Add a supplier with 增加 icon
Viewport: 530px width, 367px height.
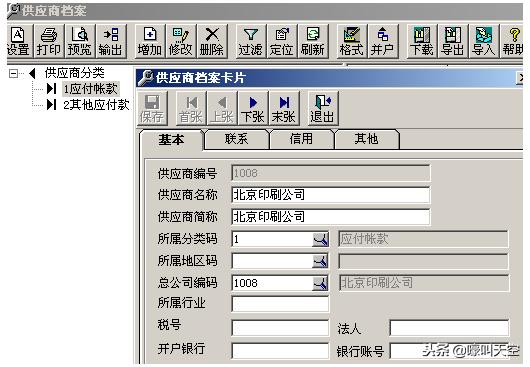[150, 42]
